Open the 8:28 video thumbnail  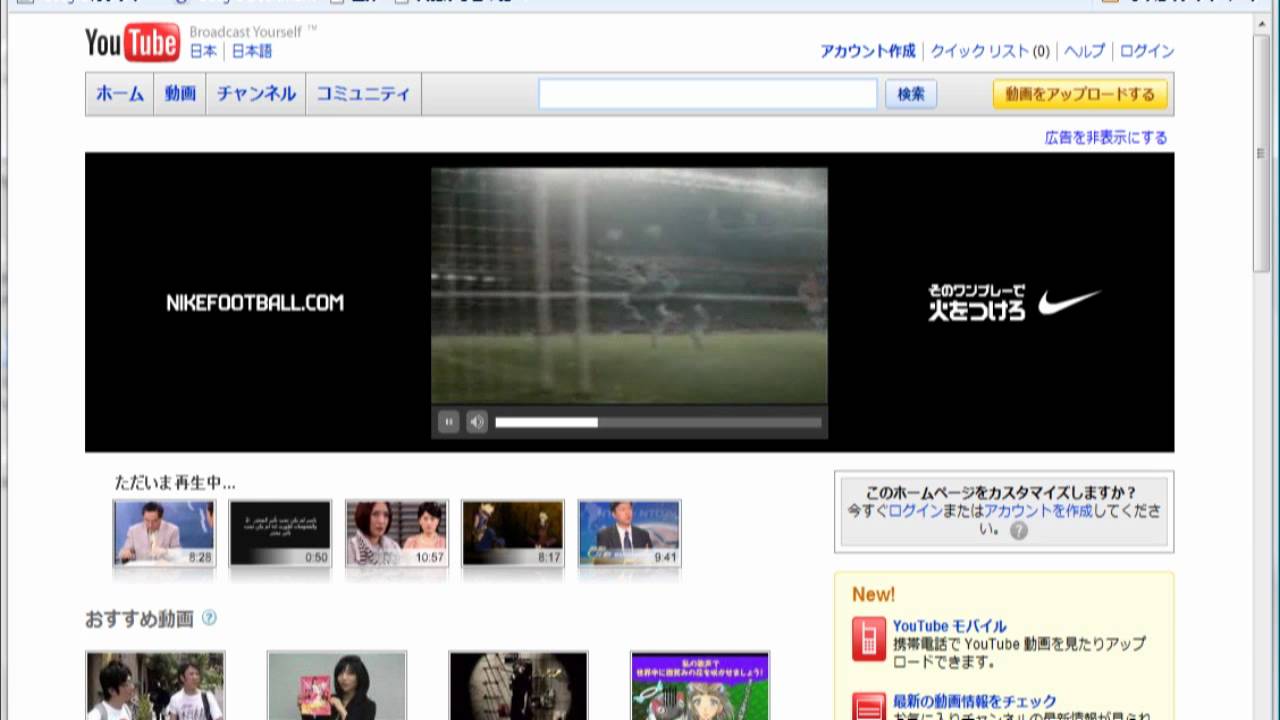tap(164, 534)
